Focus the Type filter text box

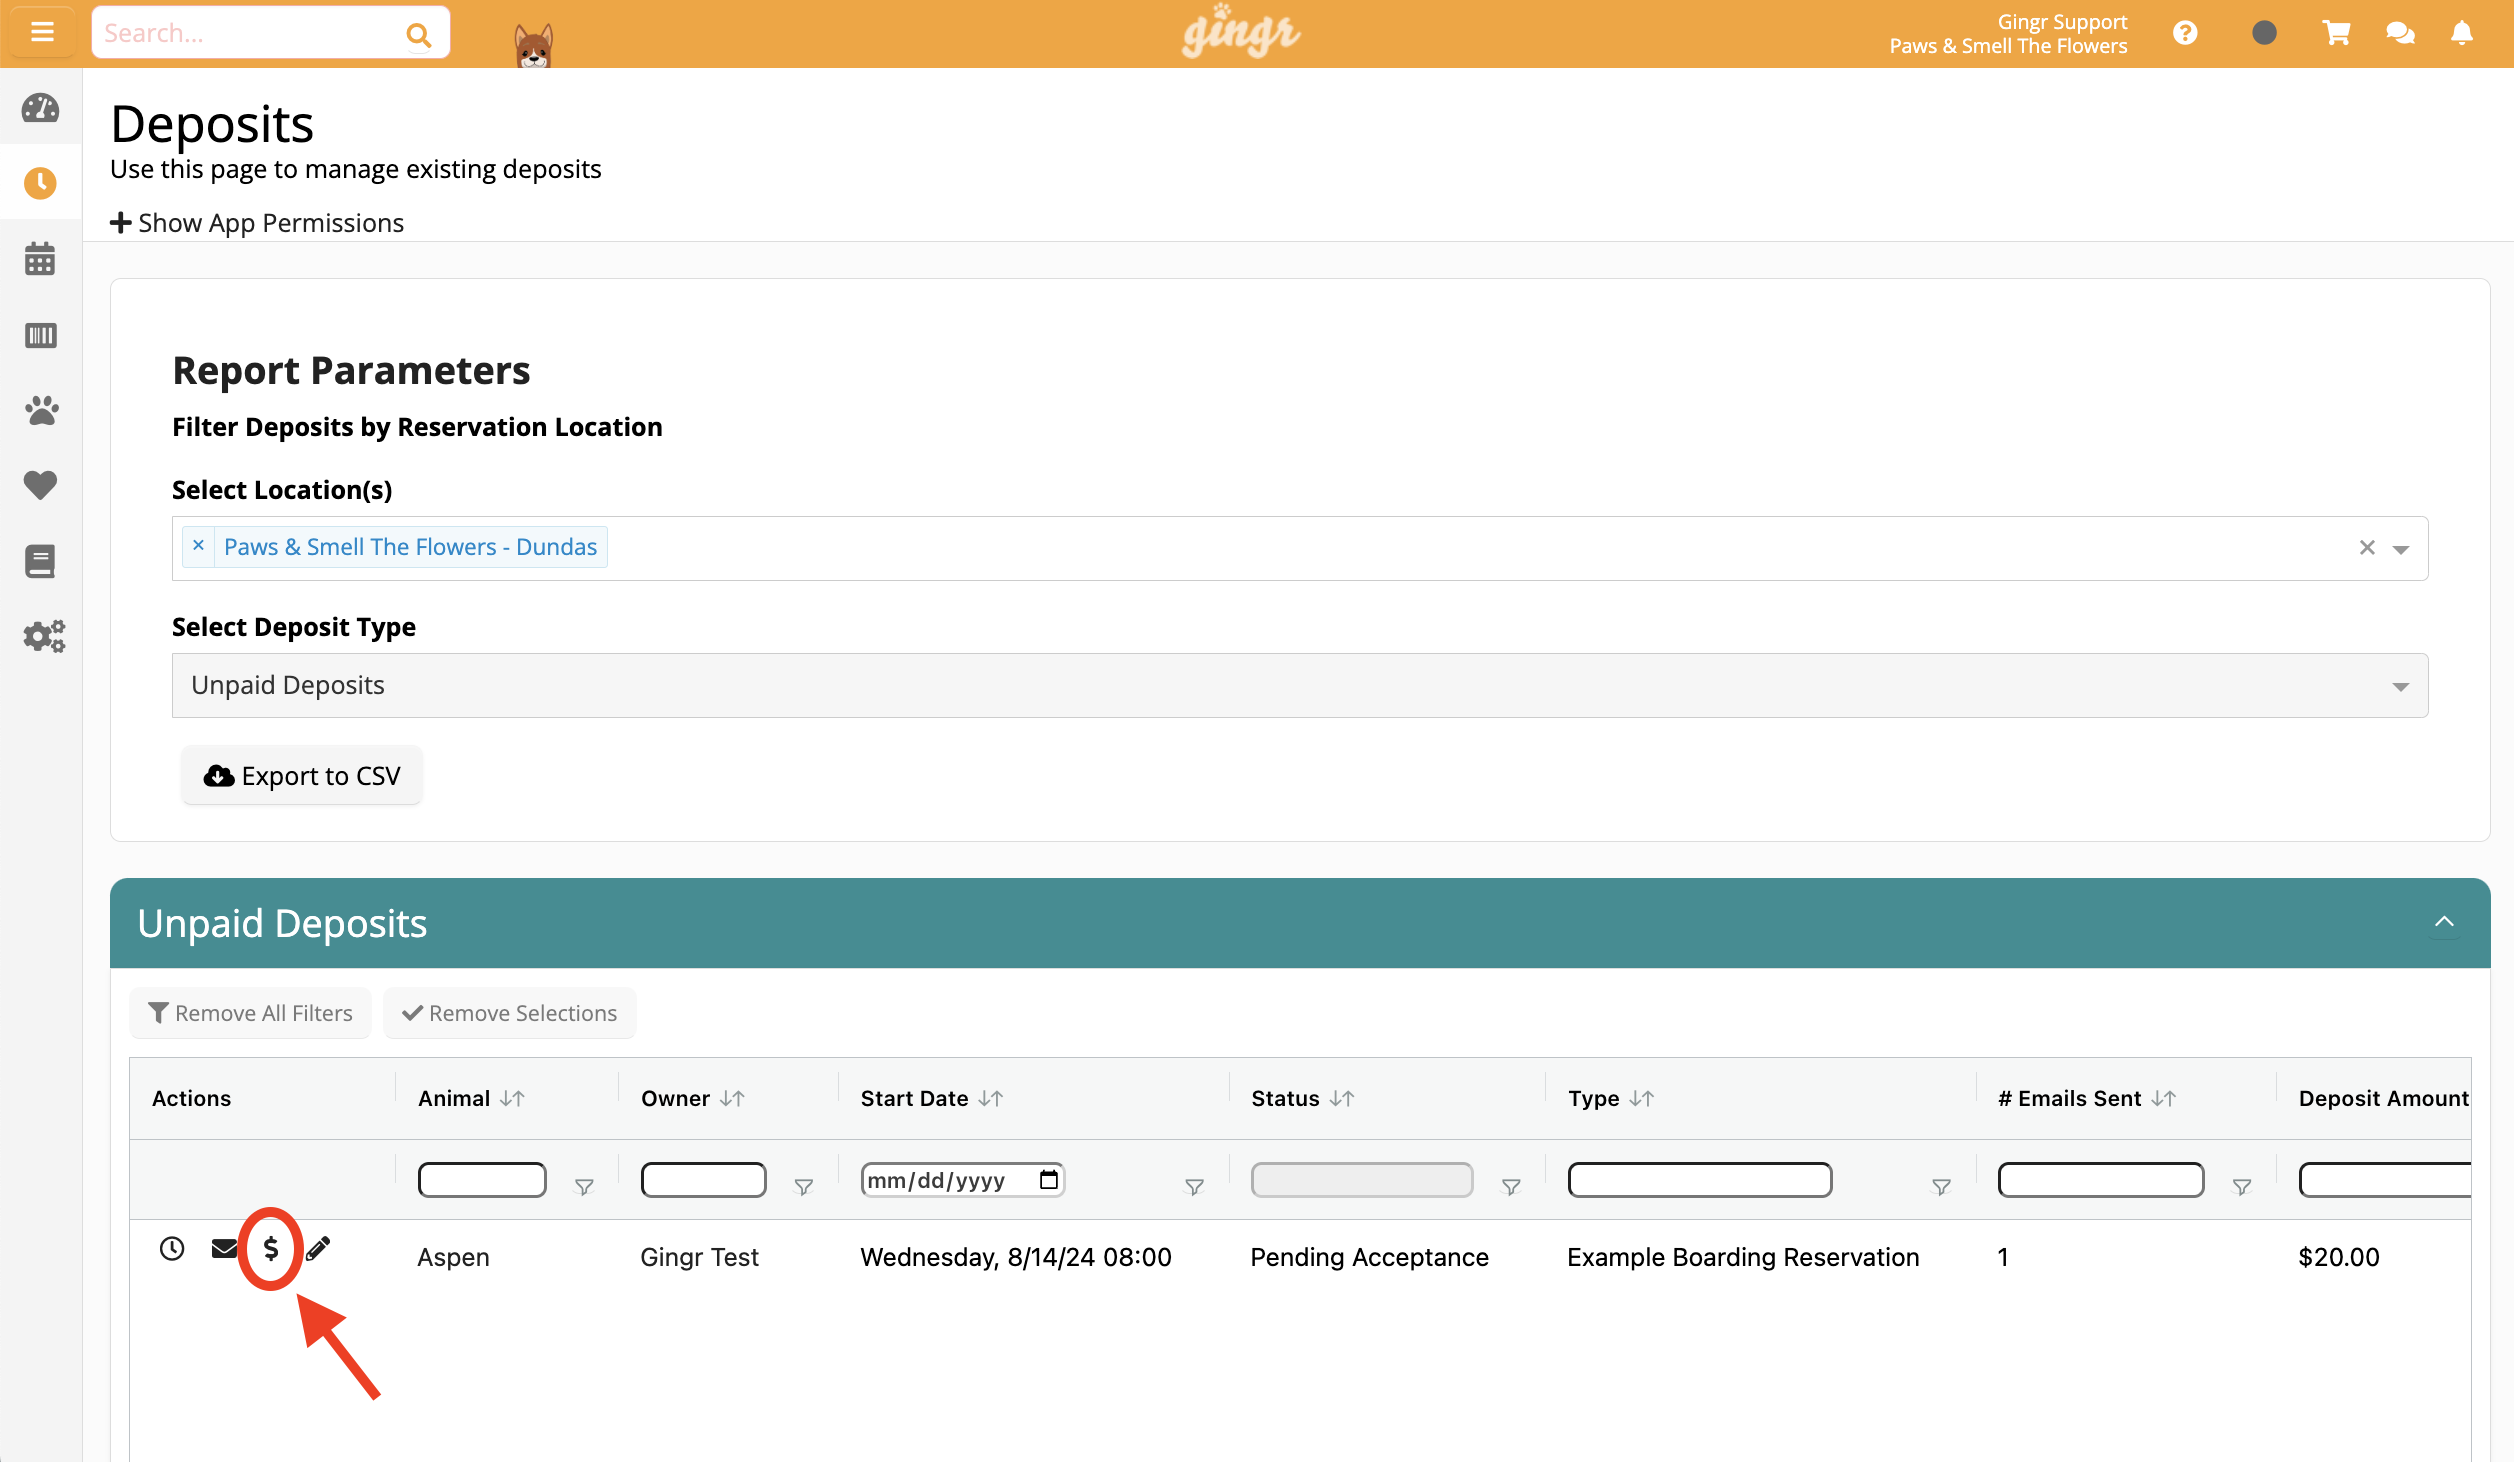1700,1180
